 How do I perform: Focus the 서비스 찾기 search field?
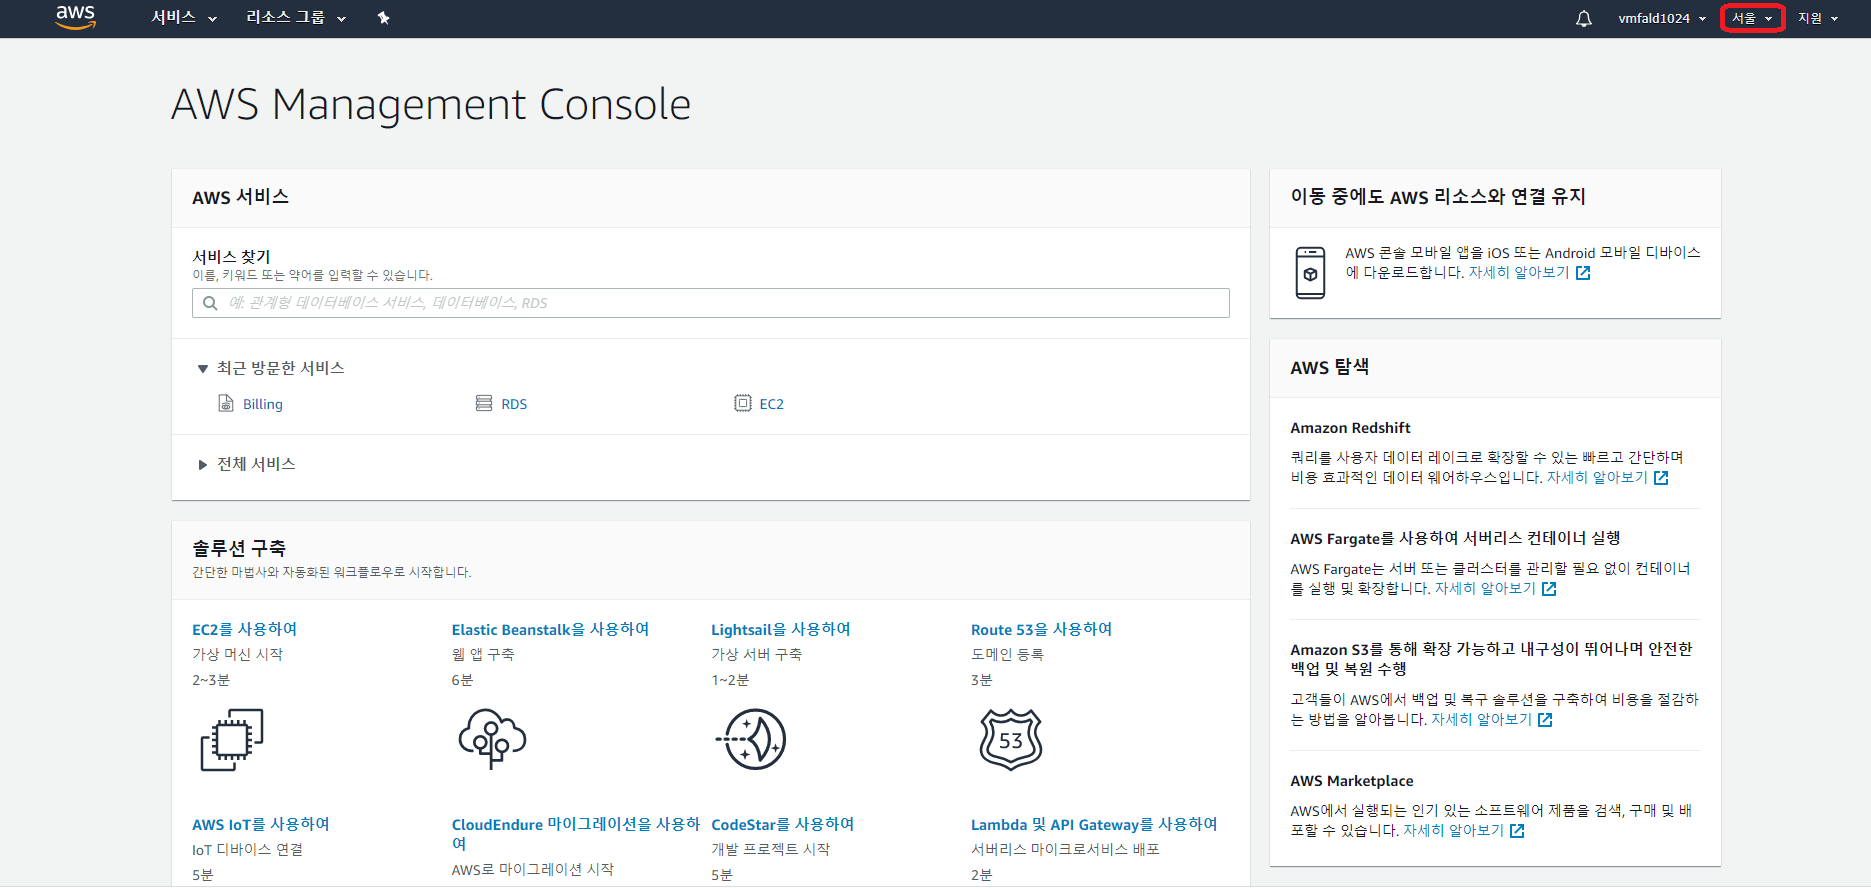(711, 303)
